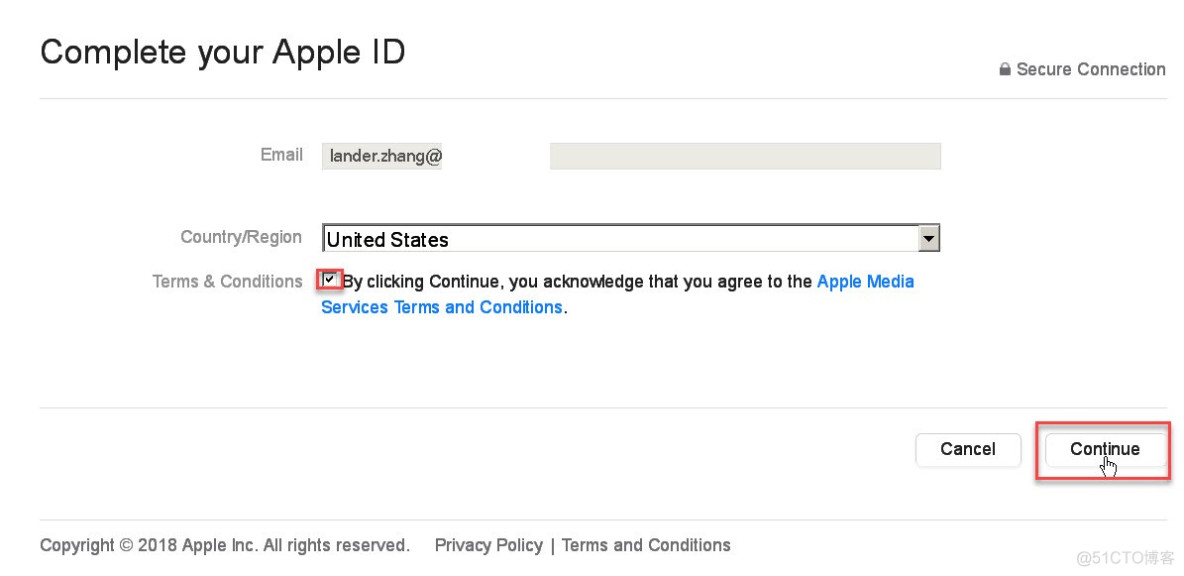Click the Country/Region label
Viewport: 1184px width, 576px height.
pos(241,237)
